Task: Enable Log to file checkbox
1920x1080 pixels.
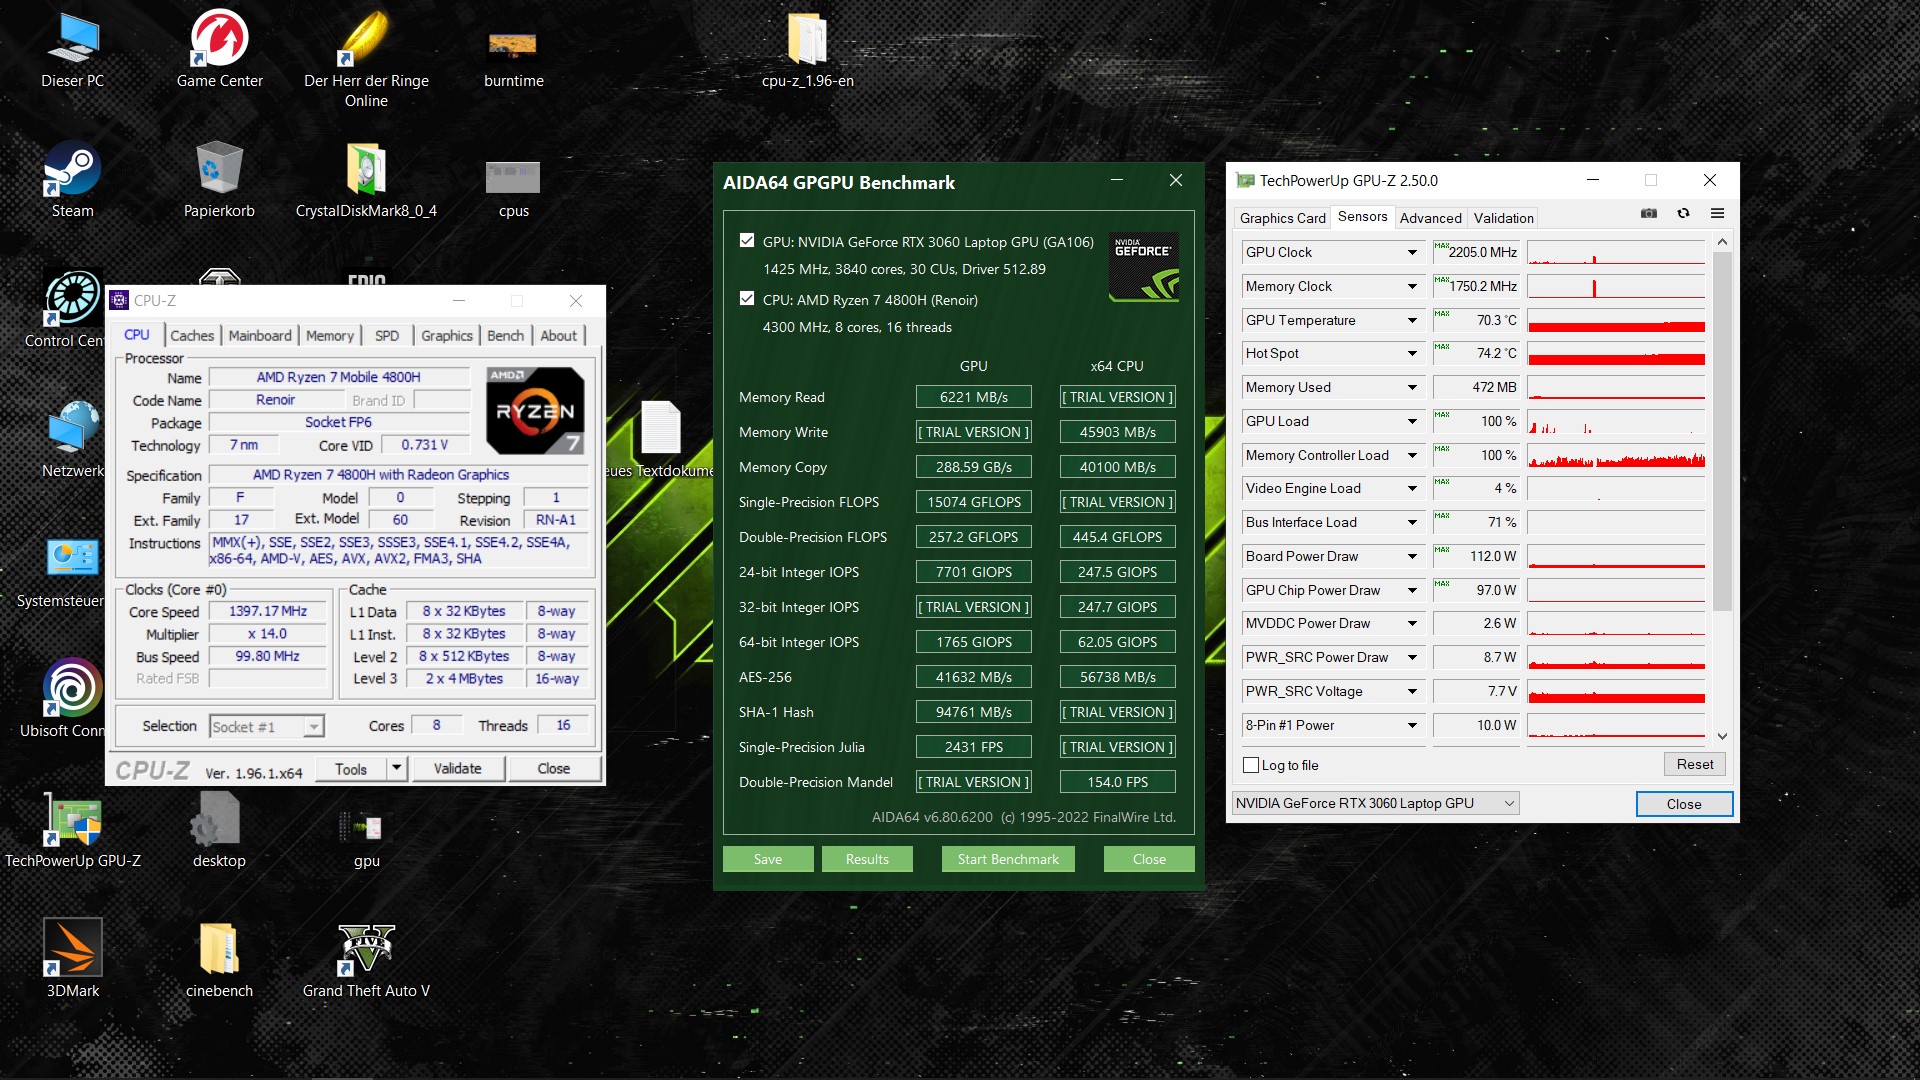Action: (1251, 765)
